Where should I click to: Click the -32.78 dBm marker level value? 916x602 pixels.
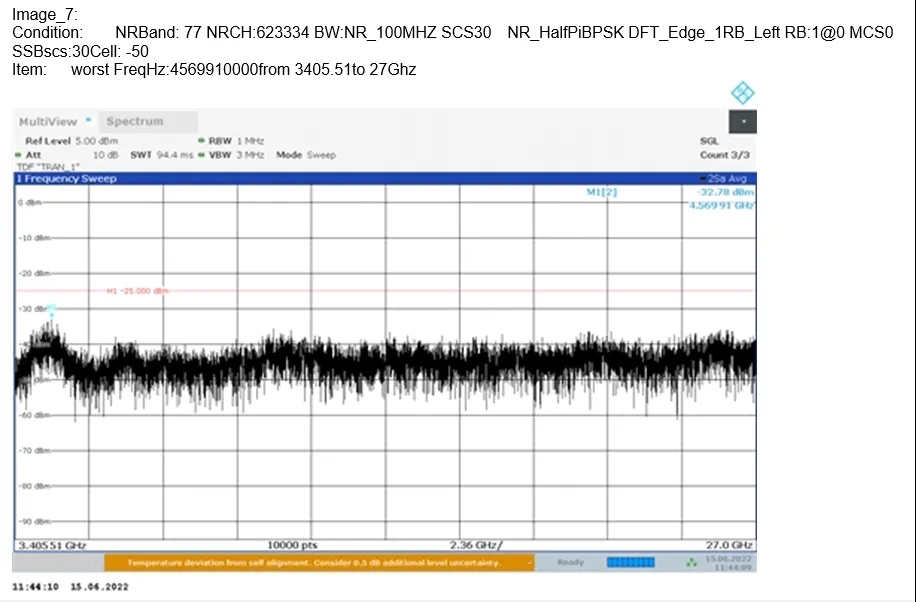click(x=725, y=192)
